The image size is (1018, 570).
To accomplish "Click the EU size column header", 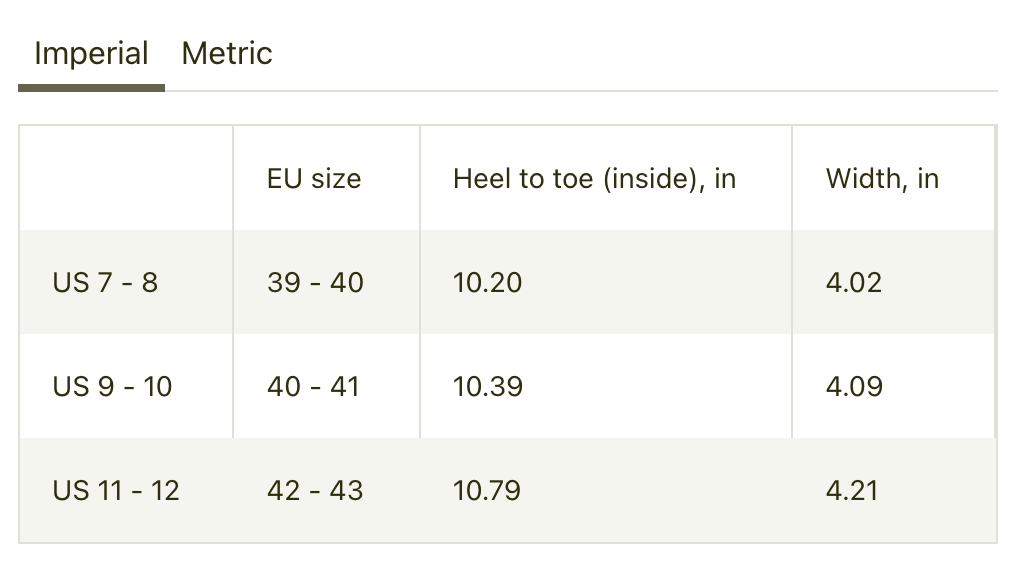I will pyautogui.click(x=314, y=179).
